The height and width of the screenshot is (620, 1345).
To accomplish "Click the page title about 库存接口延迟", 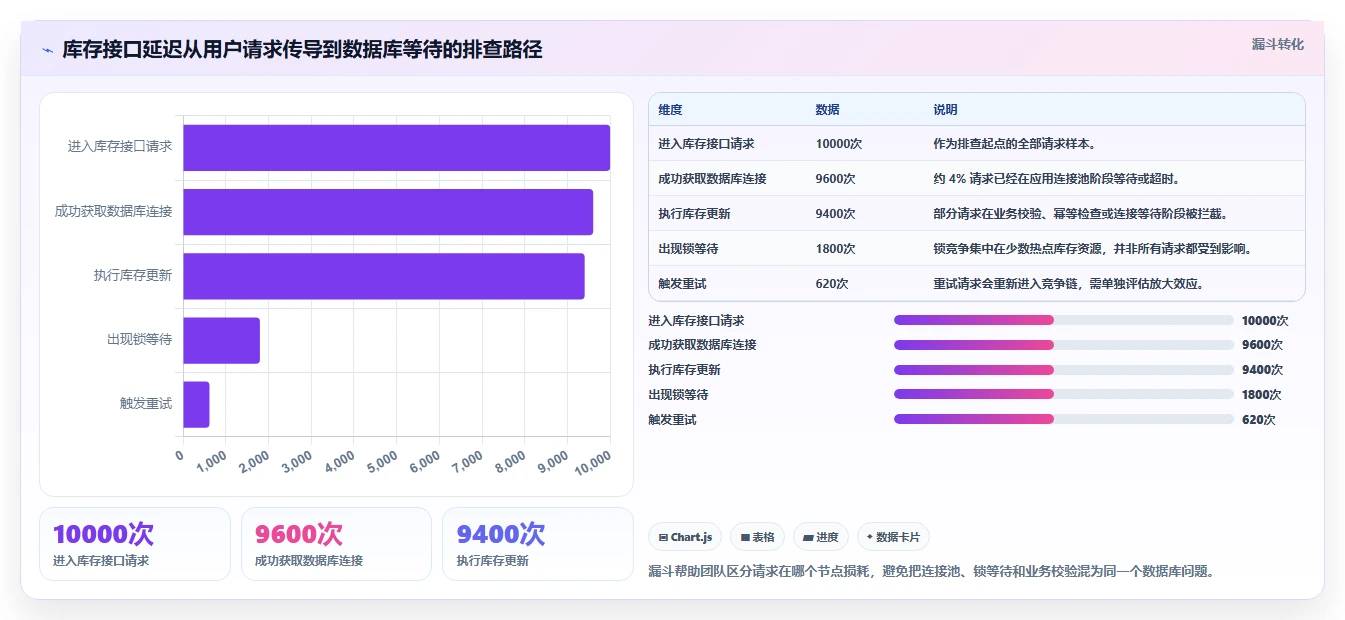I will click(x=302, y=49).
